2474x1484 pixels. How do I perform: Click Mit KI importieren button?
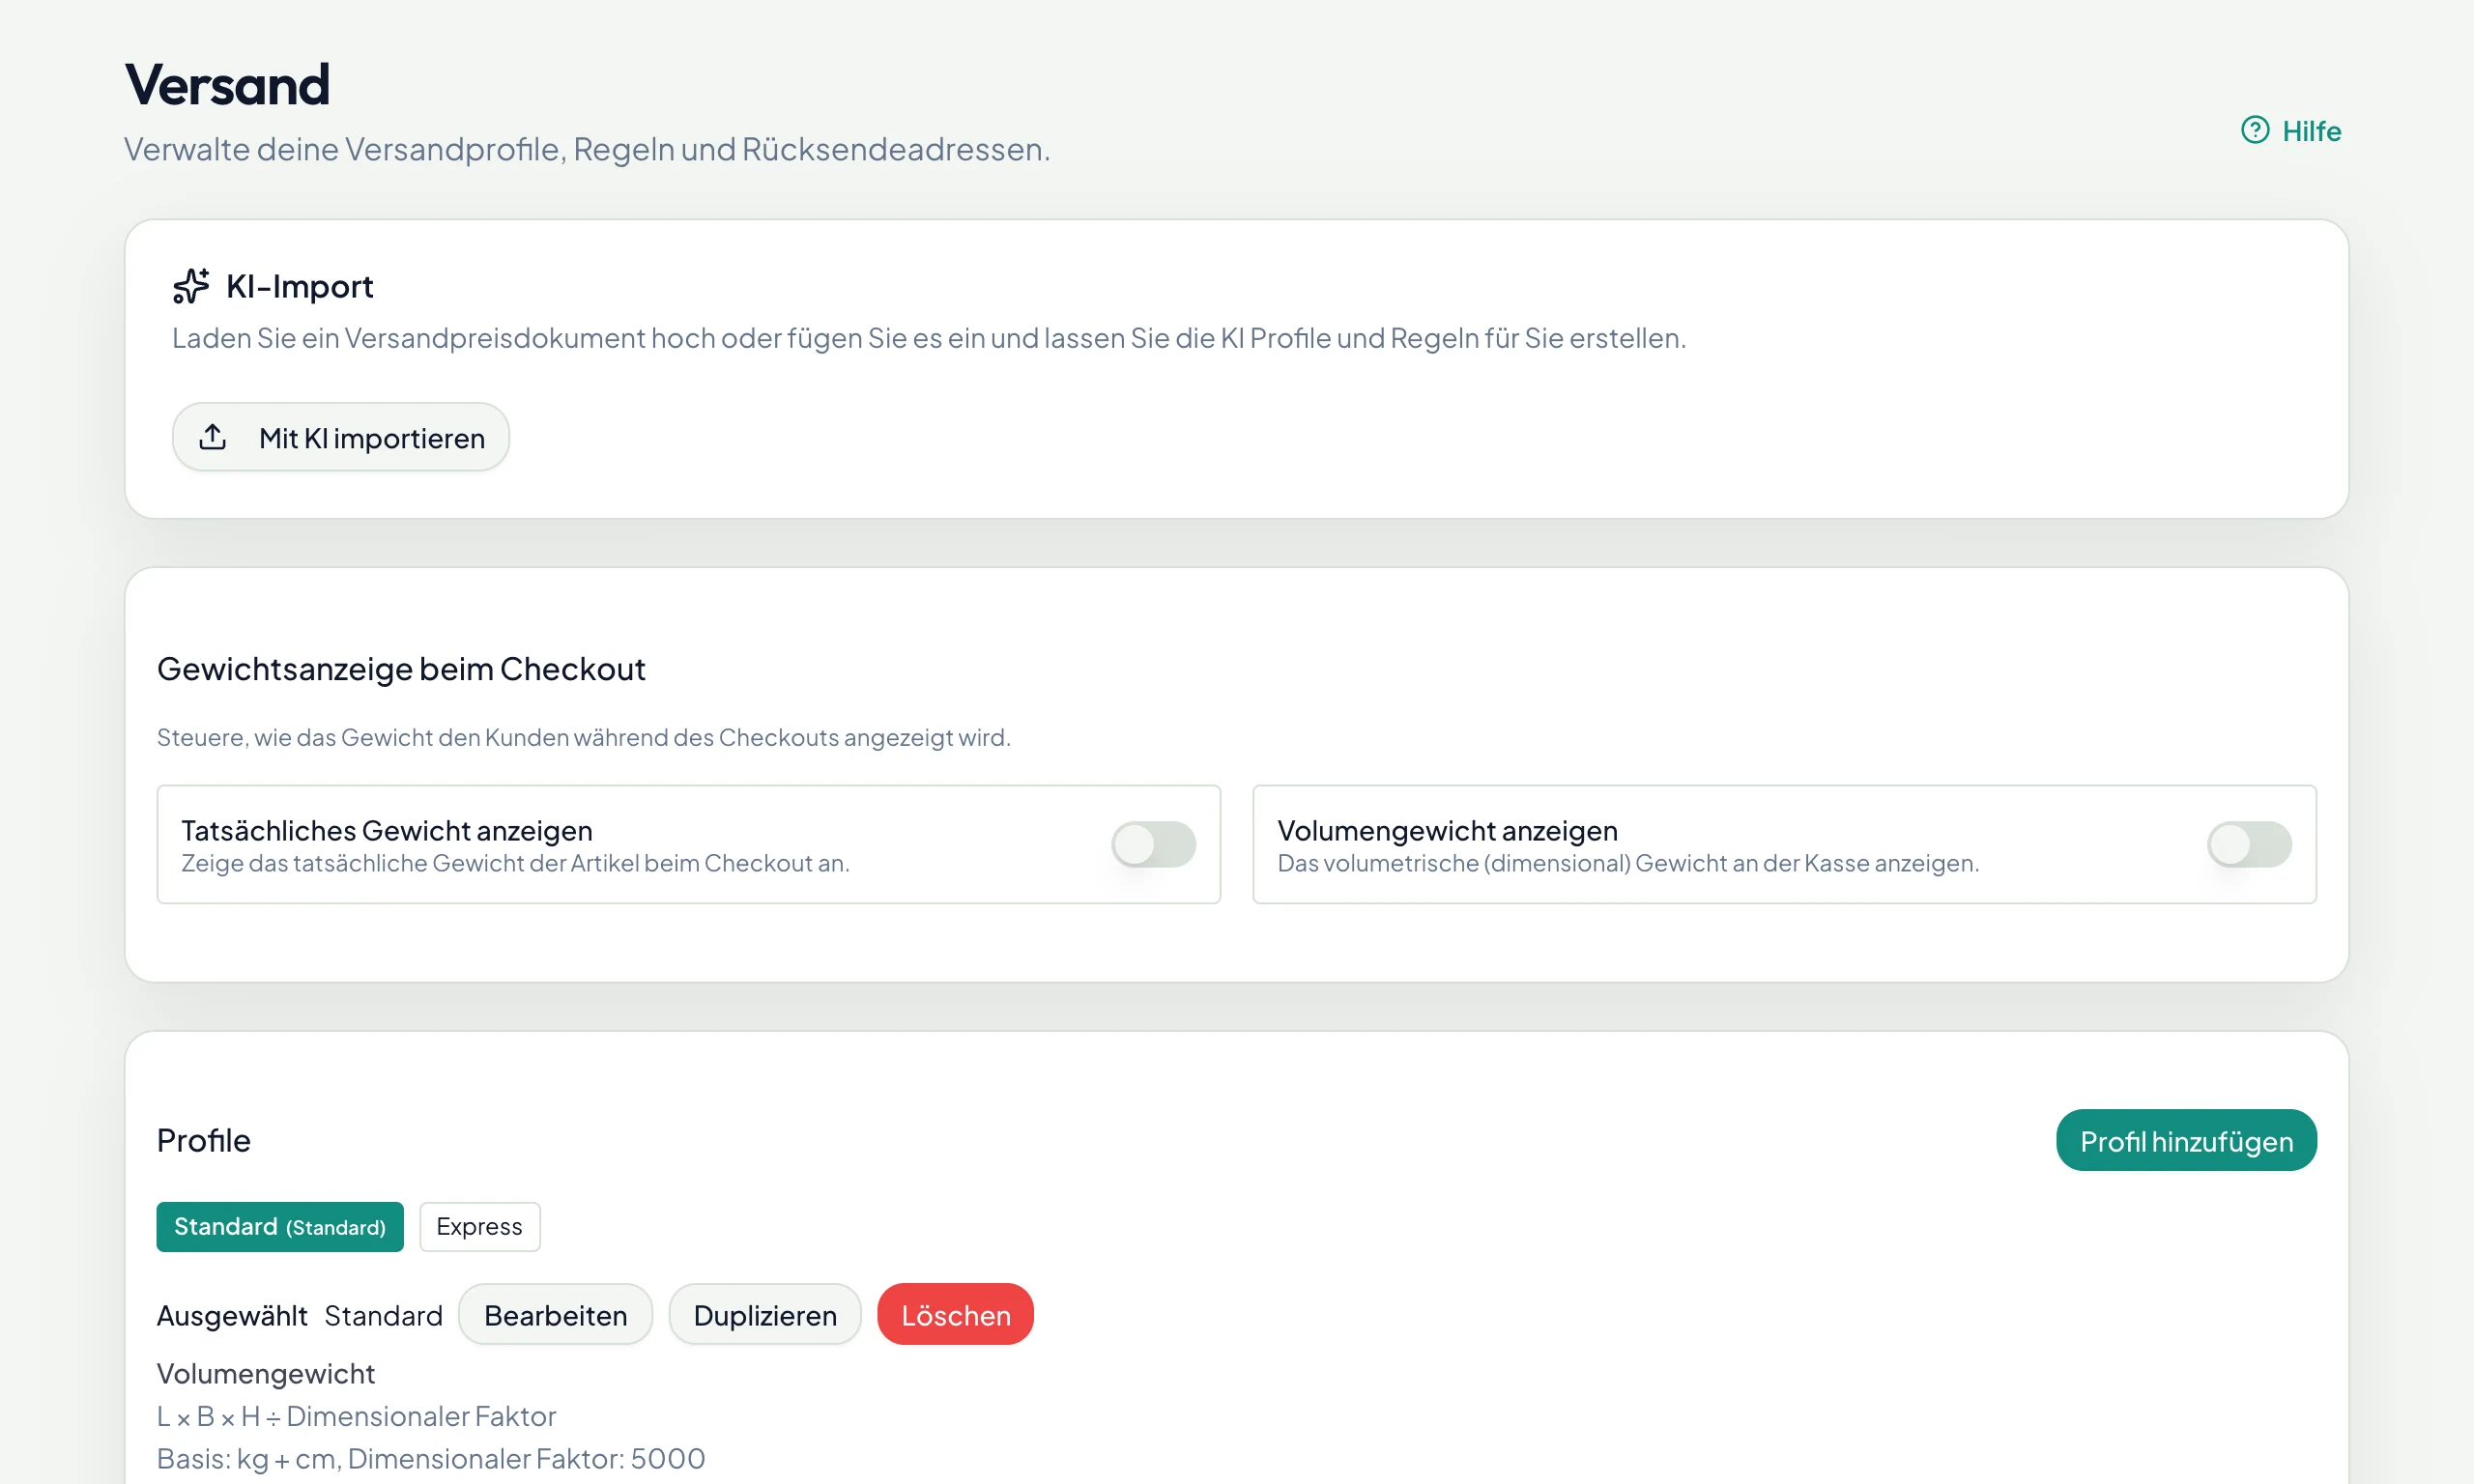[341, 437]
